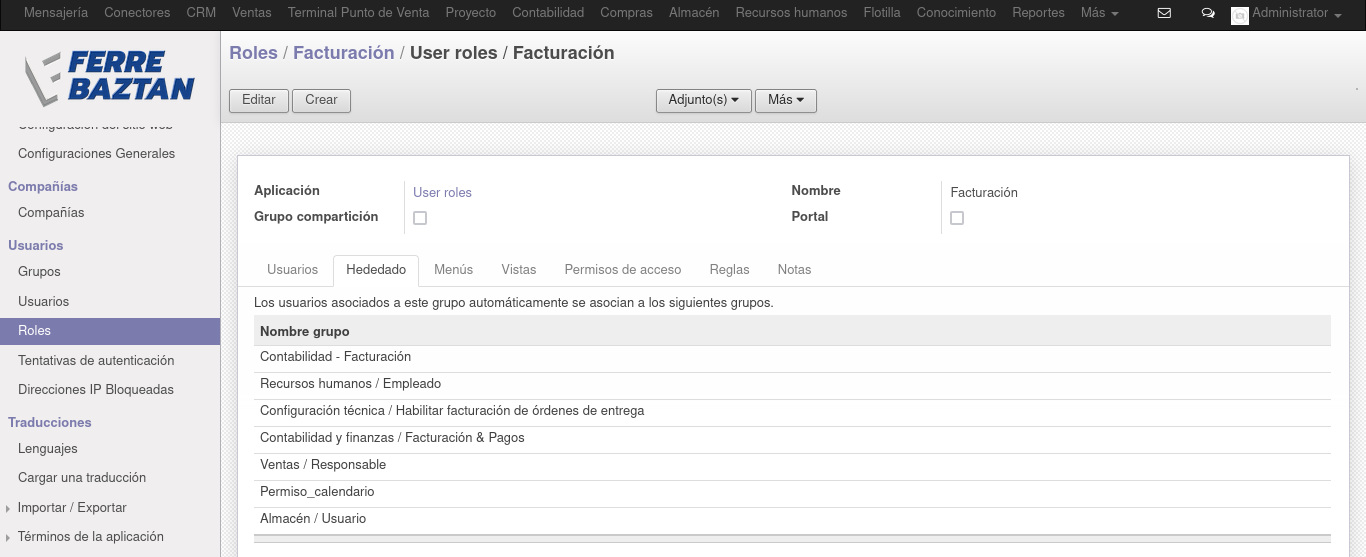
Task: Open Tentativas de autenticación sidebar item
Action: coord(96,360)
